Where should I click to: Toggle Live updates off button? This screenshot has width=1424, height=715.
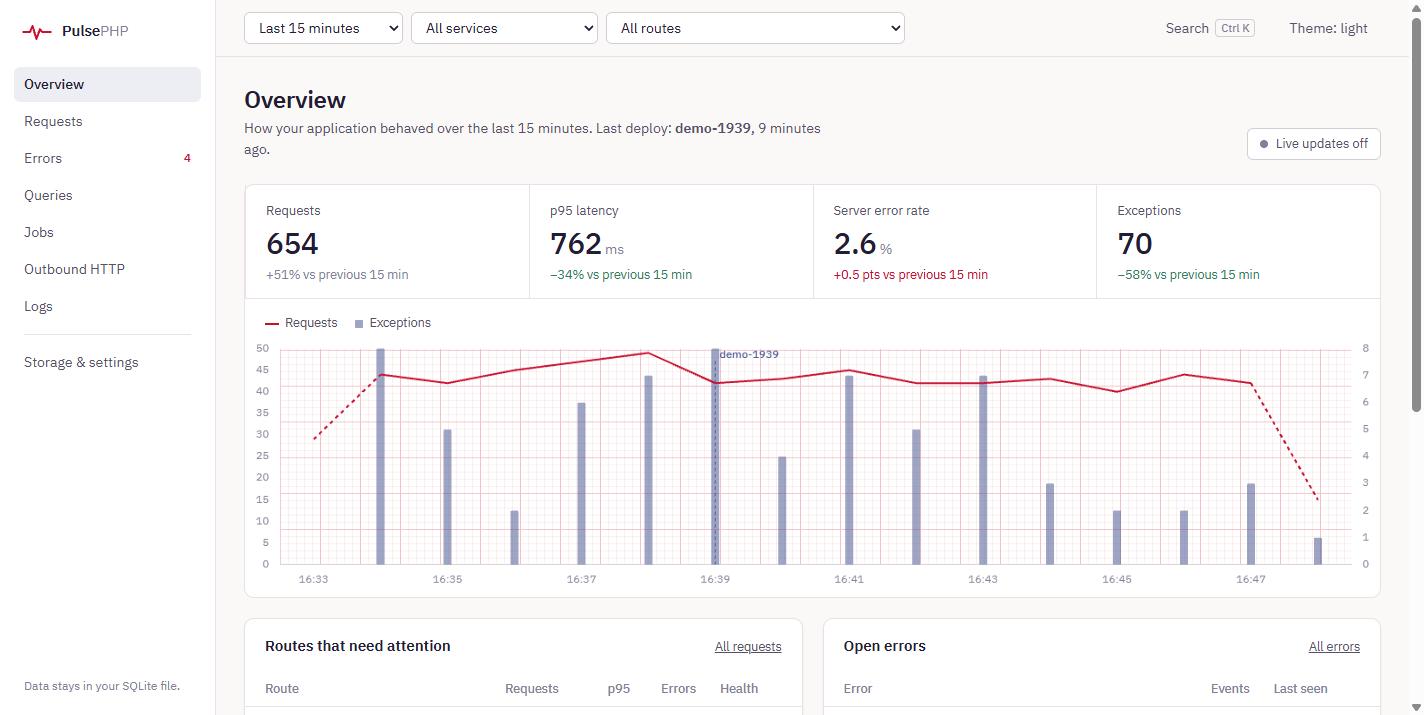point(1314,144)
